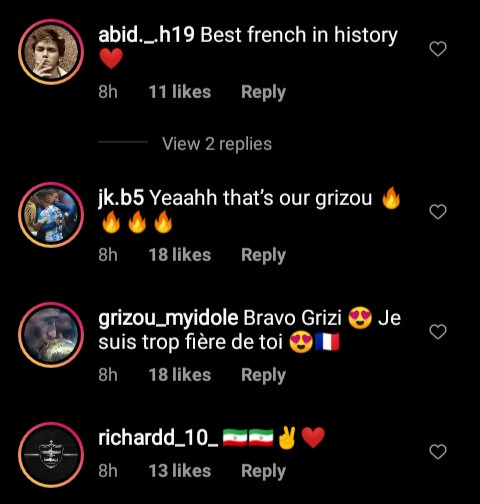Viewport: 480px width, 504px height.
Task: Open jk.b5's profile avatar
Action: (51, 215)
